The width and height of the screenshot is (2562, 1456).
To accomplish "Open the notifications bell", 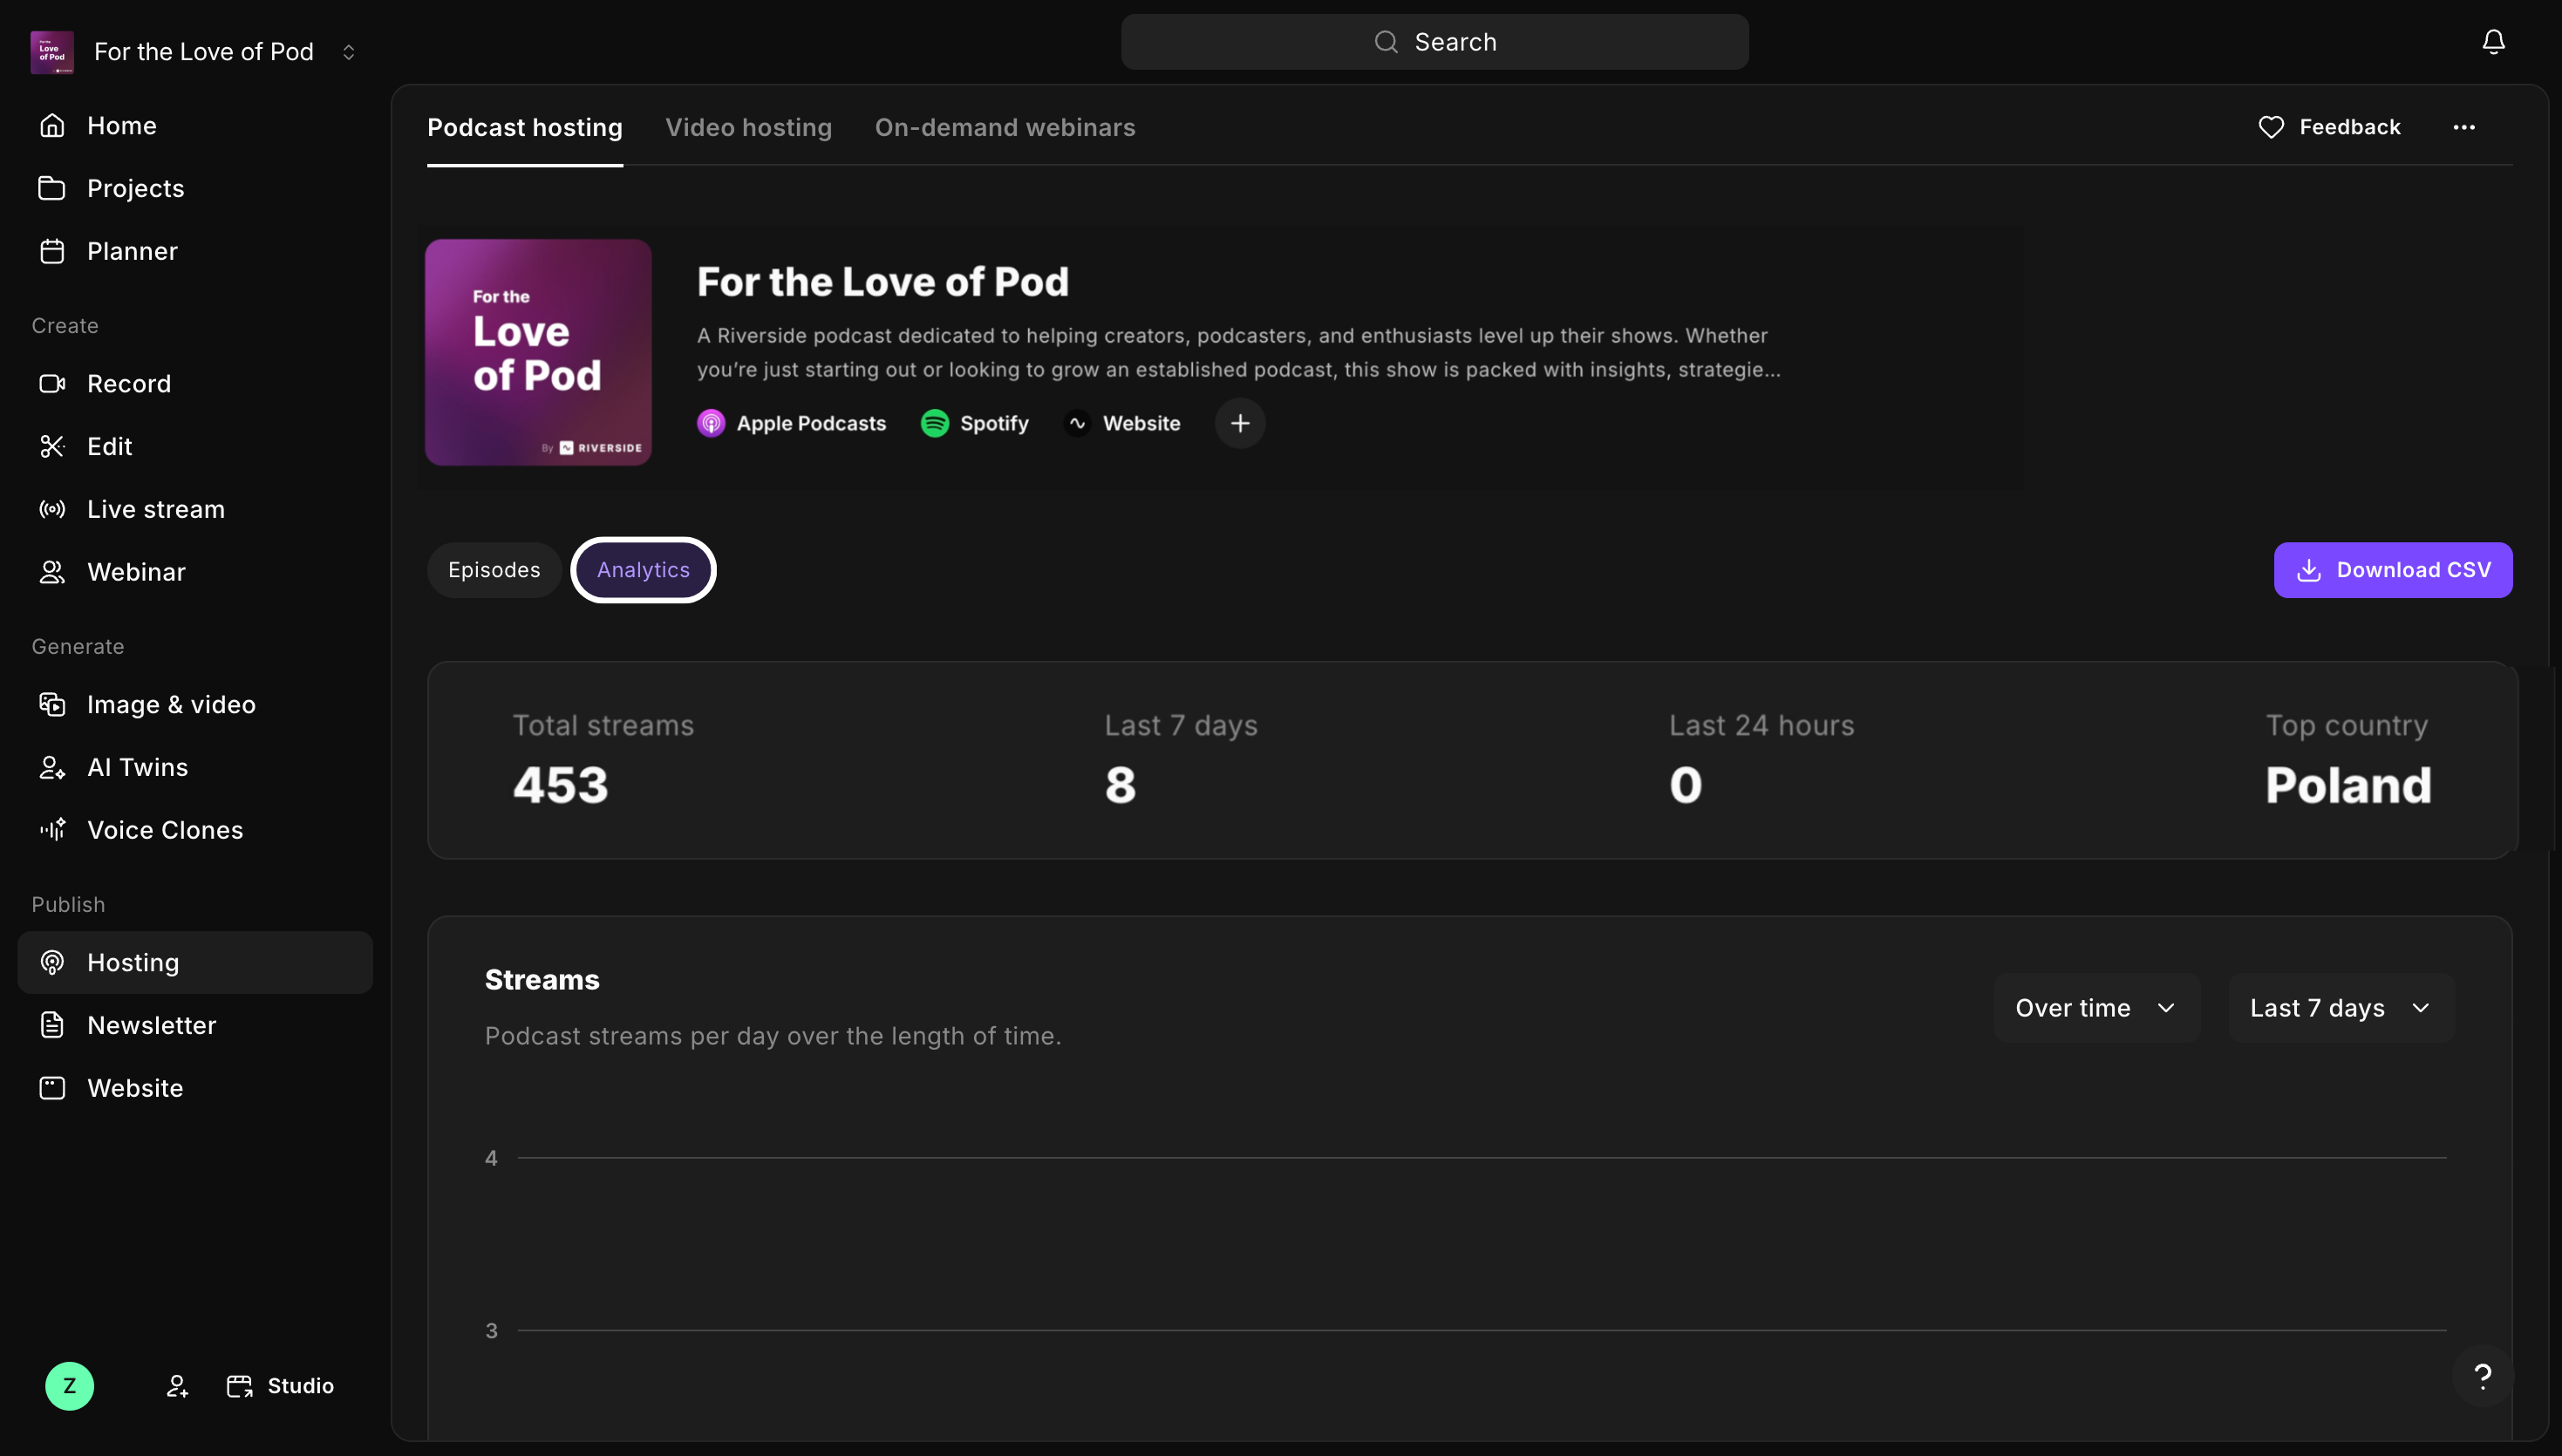I will pos(2494,41).
